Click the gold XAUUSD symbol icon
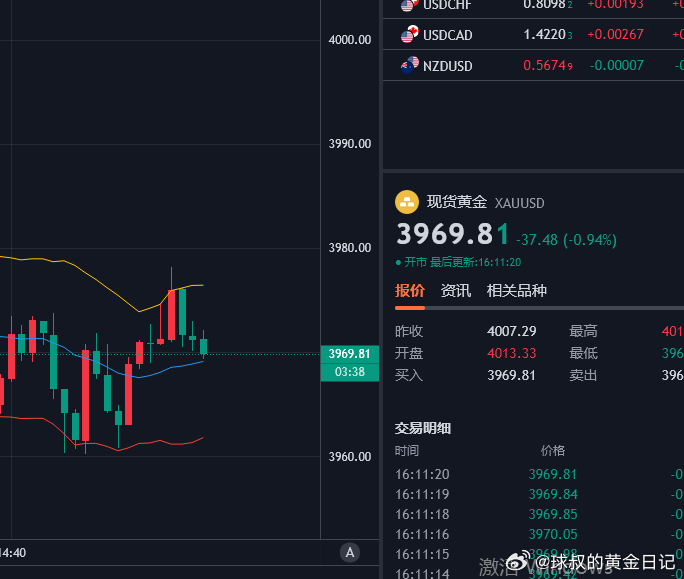Image resolution: width=684 pixels, height=579 pixels. tap(407, 202)
